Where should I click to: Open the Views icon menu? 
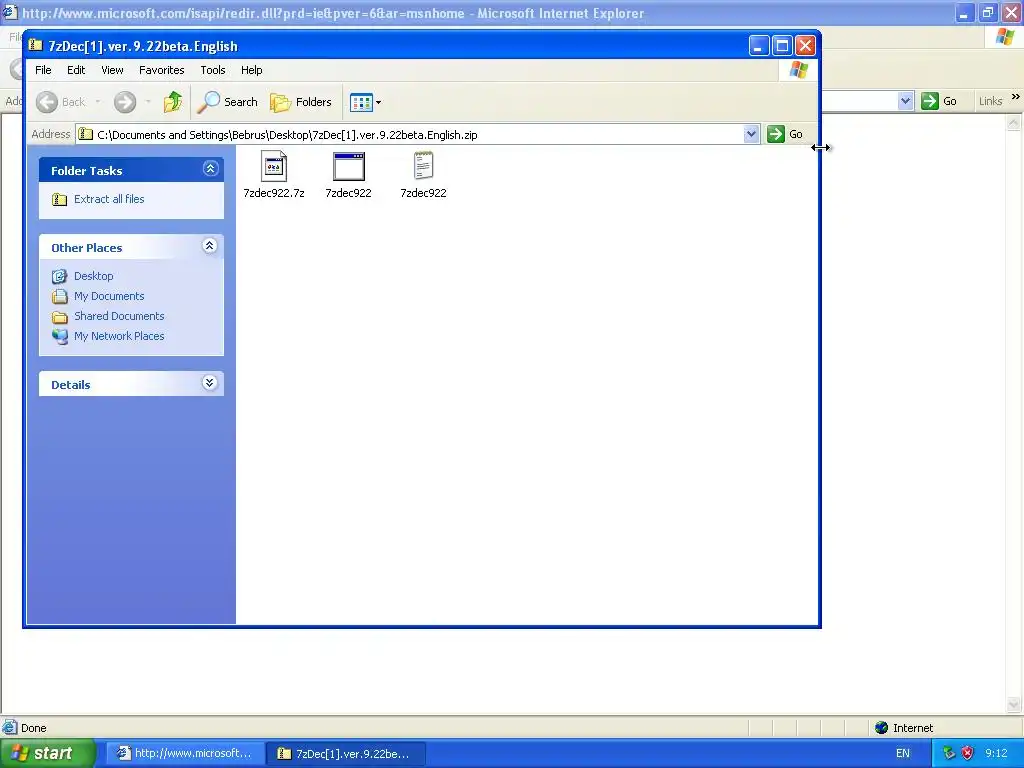tap(365, 102)
